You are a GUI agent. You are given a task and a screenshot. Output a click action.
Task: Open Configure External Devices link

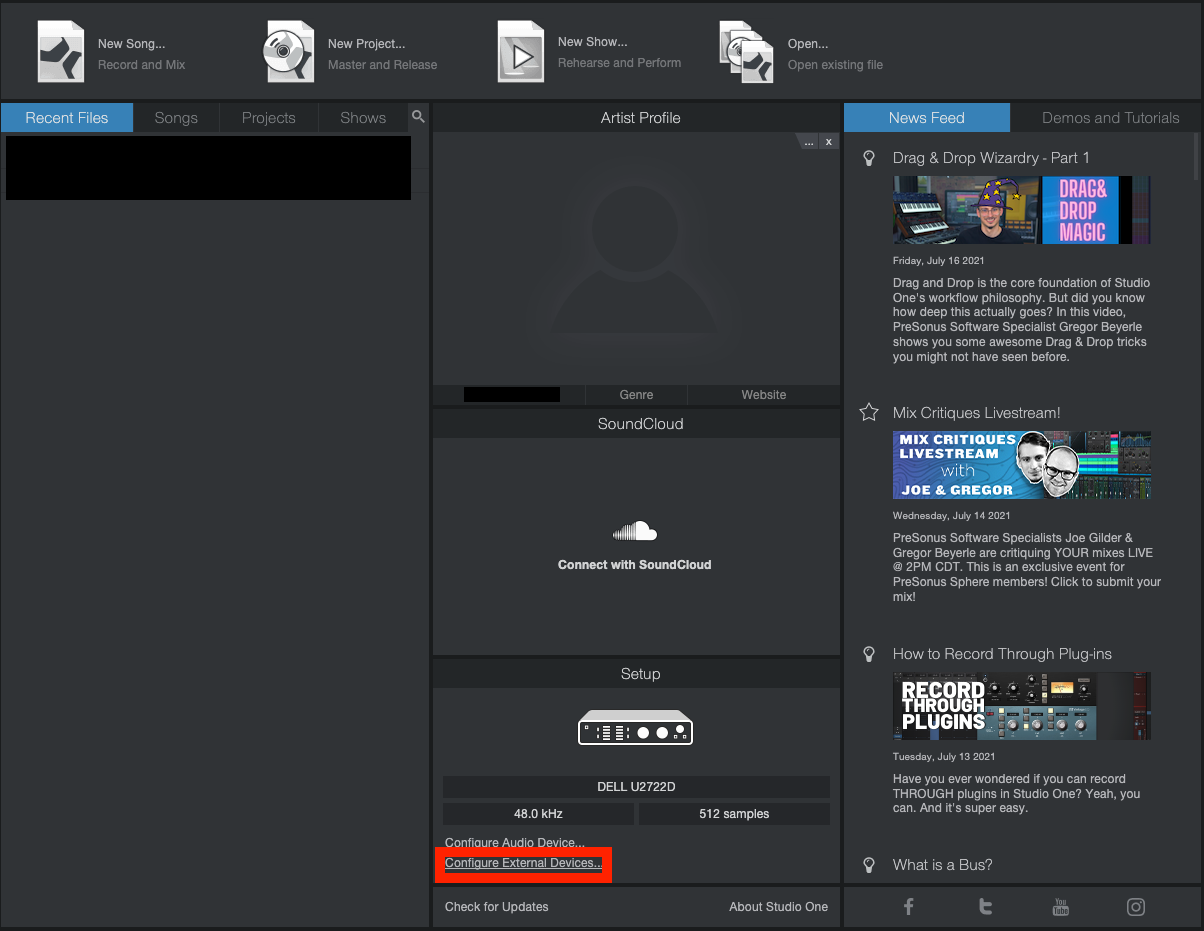click(523, 863)
